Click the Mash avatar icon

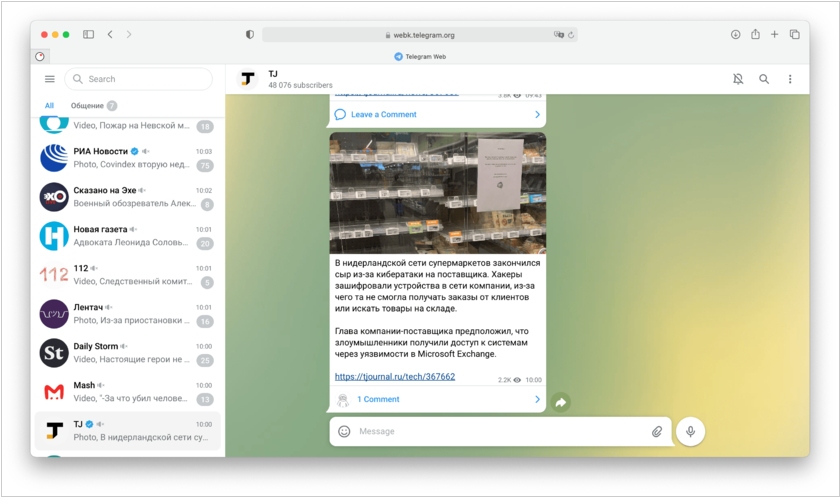tap(54, 392)
